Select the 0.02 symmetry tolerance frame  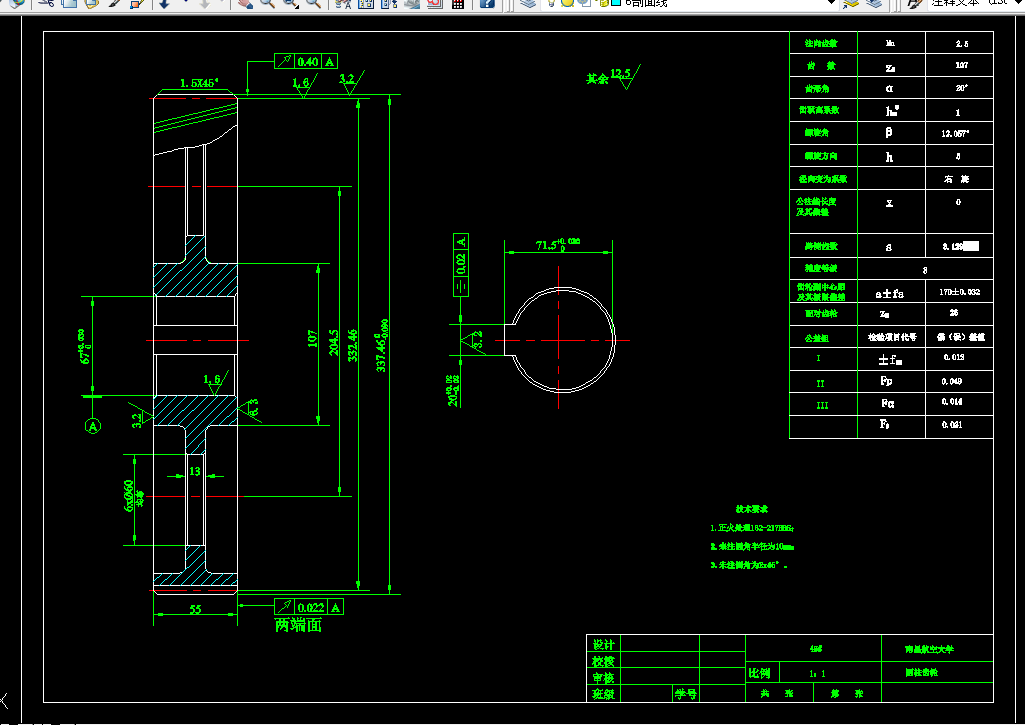(461, 265)
